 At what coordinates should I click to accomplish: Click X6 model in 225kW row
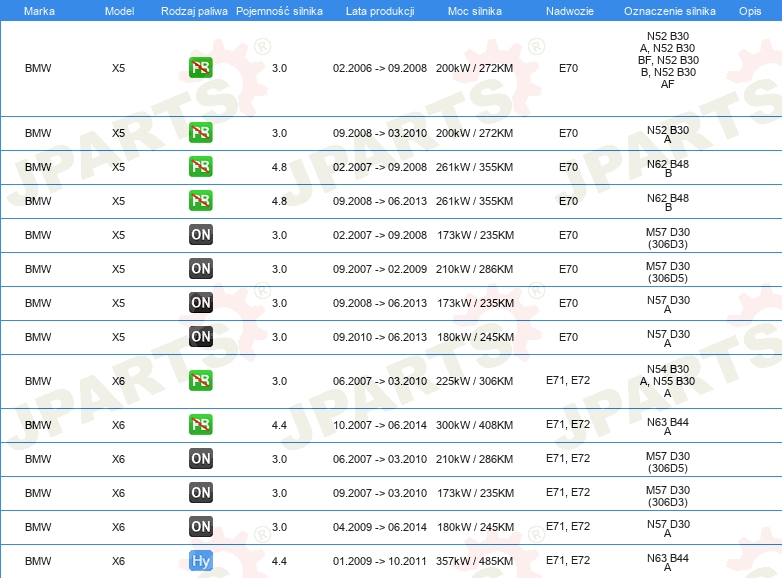(x=118, y=381)
